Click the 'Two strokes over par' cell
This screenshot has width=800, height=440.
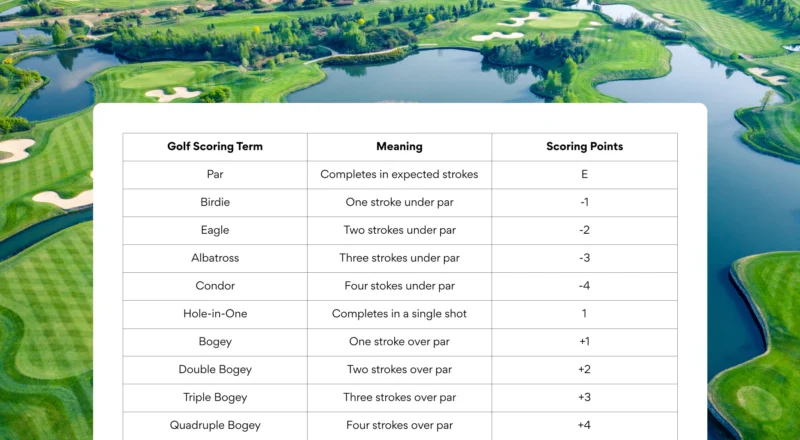(x=399, y=369)
